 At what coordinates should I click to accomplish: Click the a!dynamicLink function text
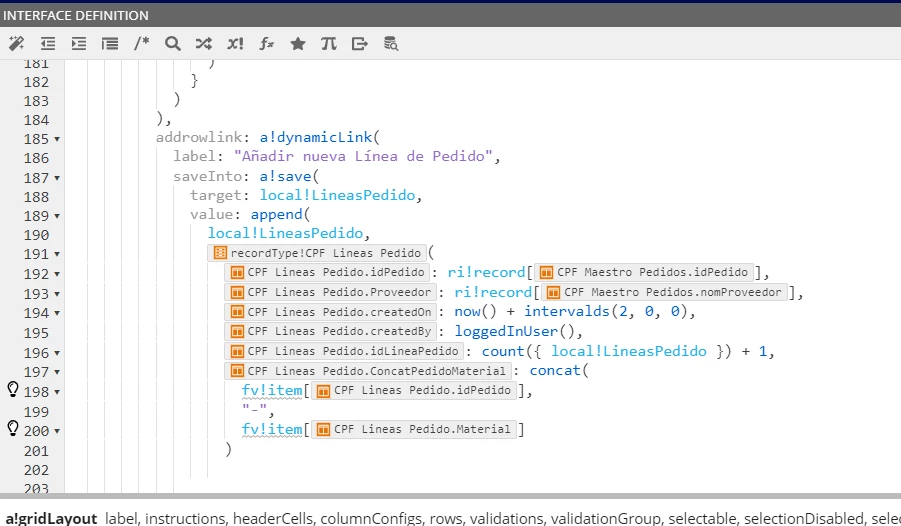point(316,137)
